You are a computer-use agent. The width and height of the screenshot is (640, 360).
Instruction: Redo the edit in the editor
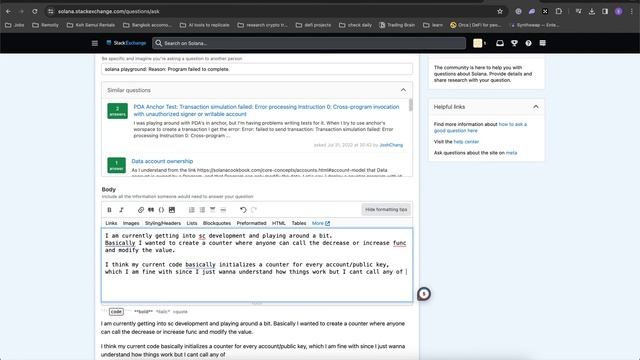point(254,210)
